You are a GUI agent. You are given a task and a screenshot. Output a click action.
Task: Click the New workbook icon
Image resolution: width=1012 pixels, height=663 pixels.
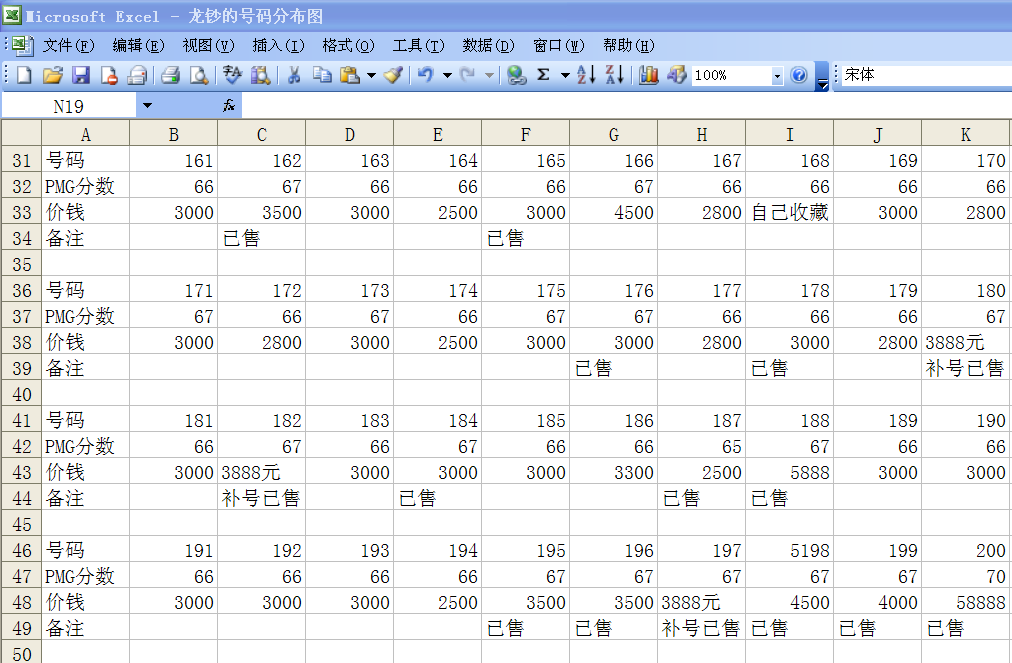pyautogui.click(x=24, y=75)
